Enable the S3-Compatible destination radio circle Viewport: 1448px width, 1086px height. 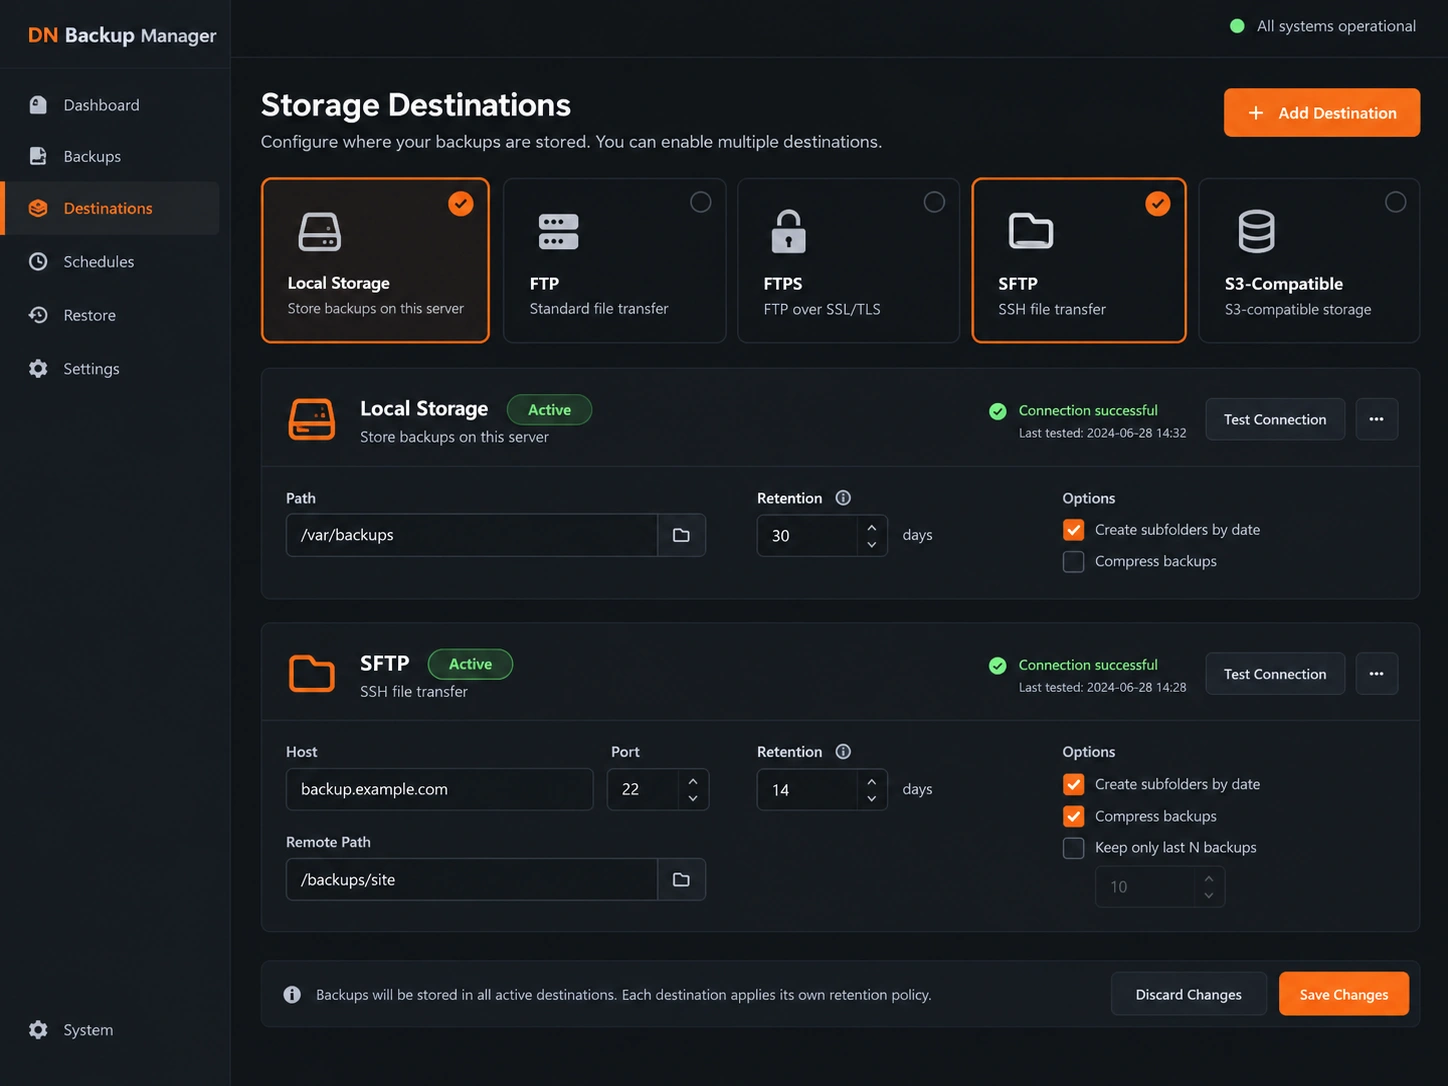click(1395, 202)
